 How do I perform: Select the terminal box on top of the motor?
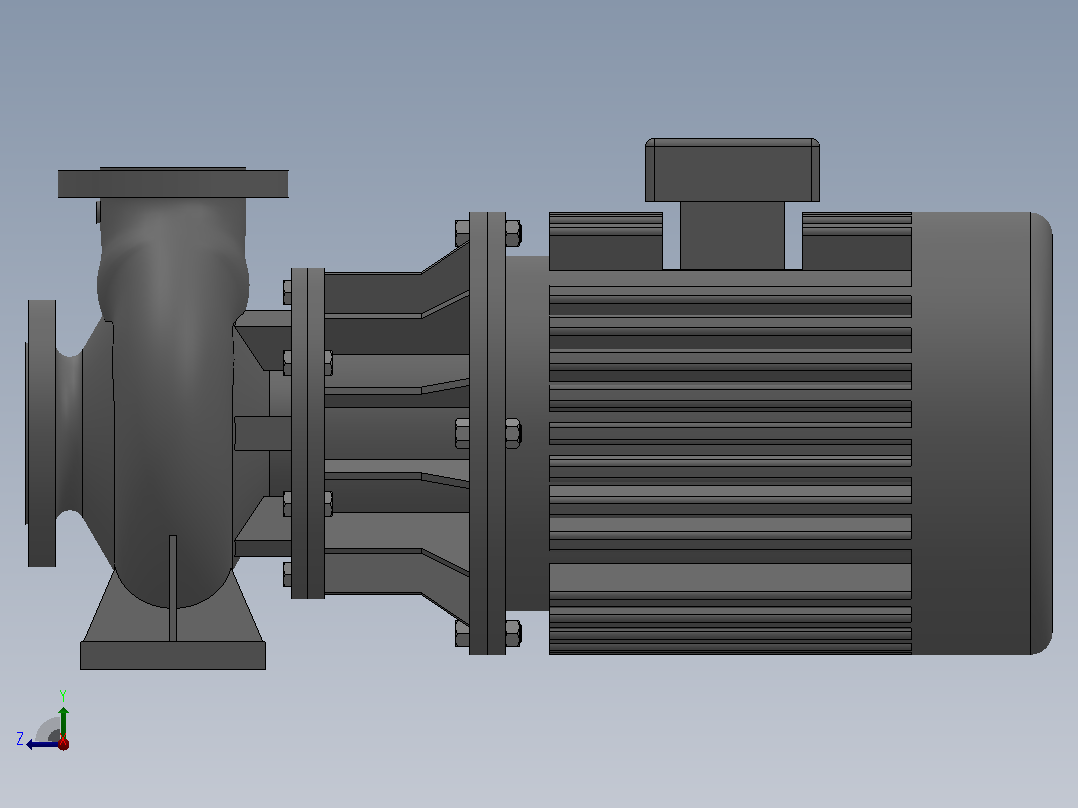732,170
